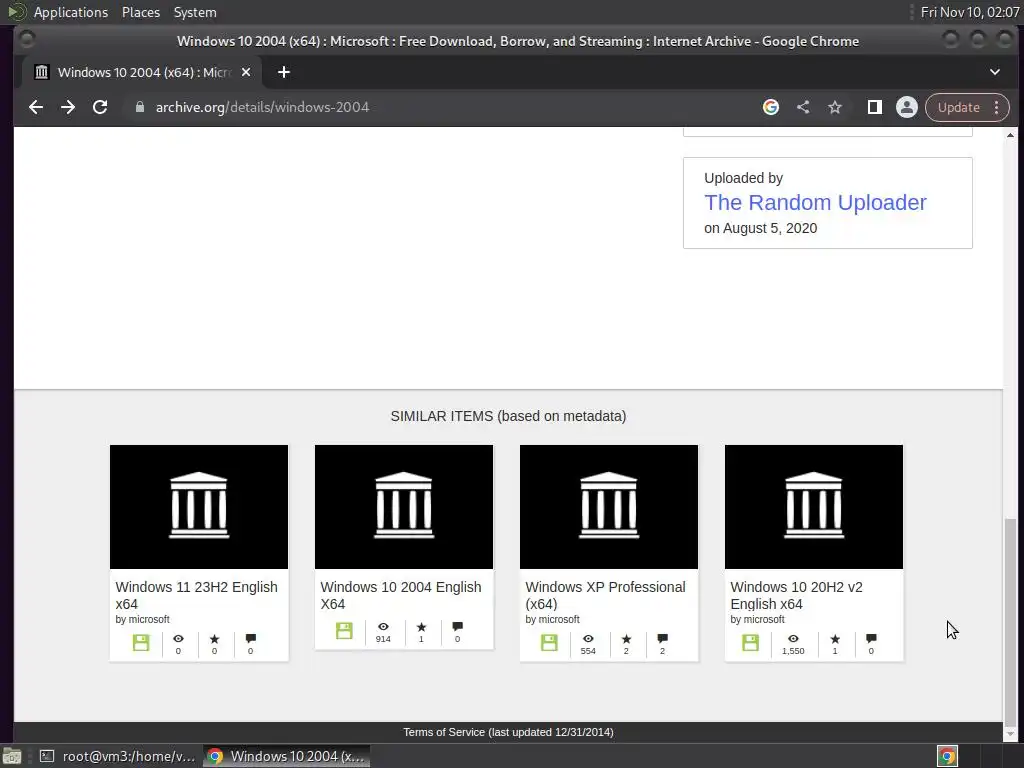The width and height of the screenshot is (1024, 768).
Task: Close the Windows 10 2004 tab
Action: coord(246,72)
